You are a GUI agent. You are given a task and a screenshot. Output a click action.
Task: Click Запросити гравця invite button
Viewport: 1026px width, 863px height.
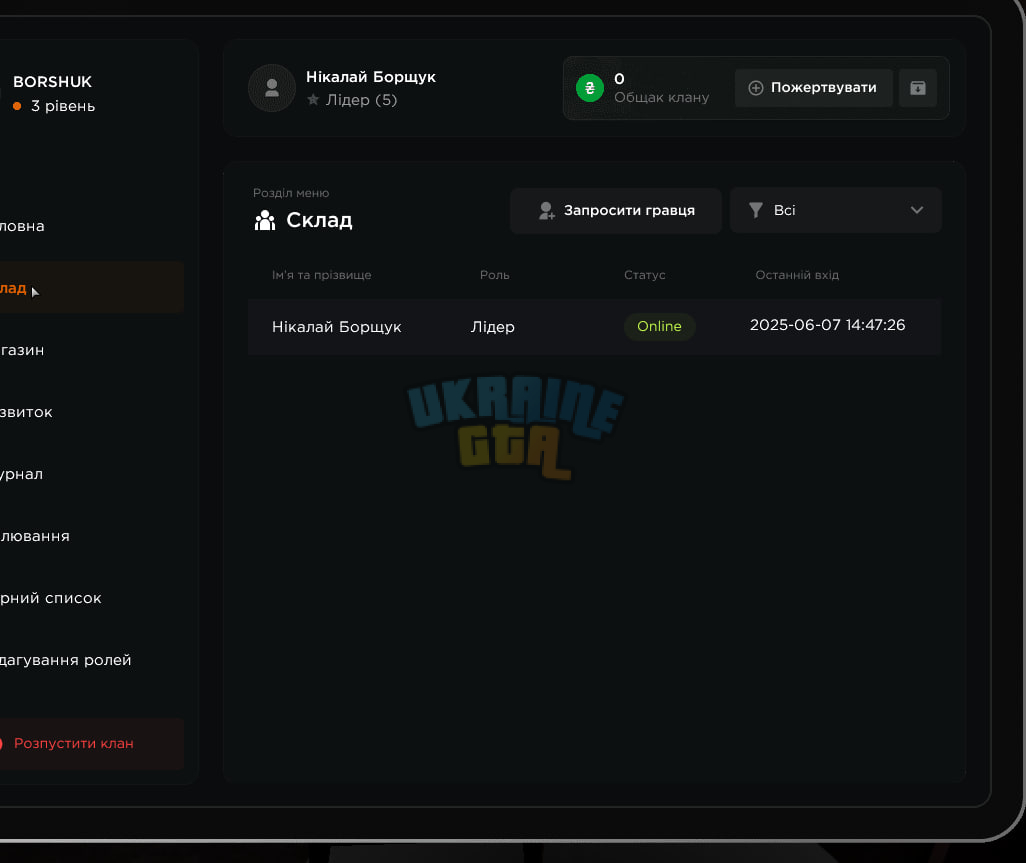pyautogui.click(x=616, y=210)
